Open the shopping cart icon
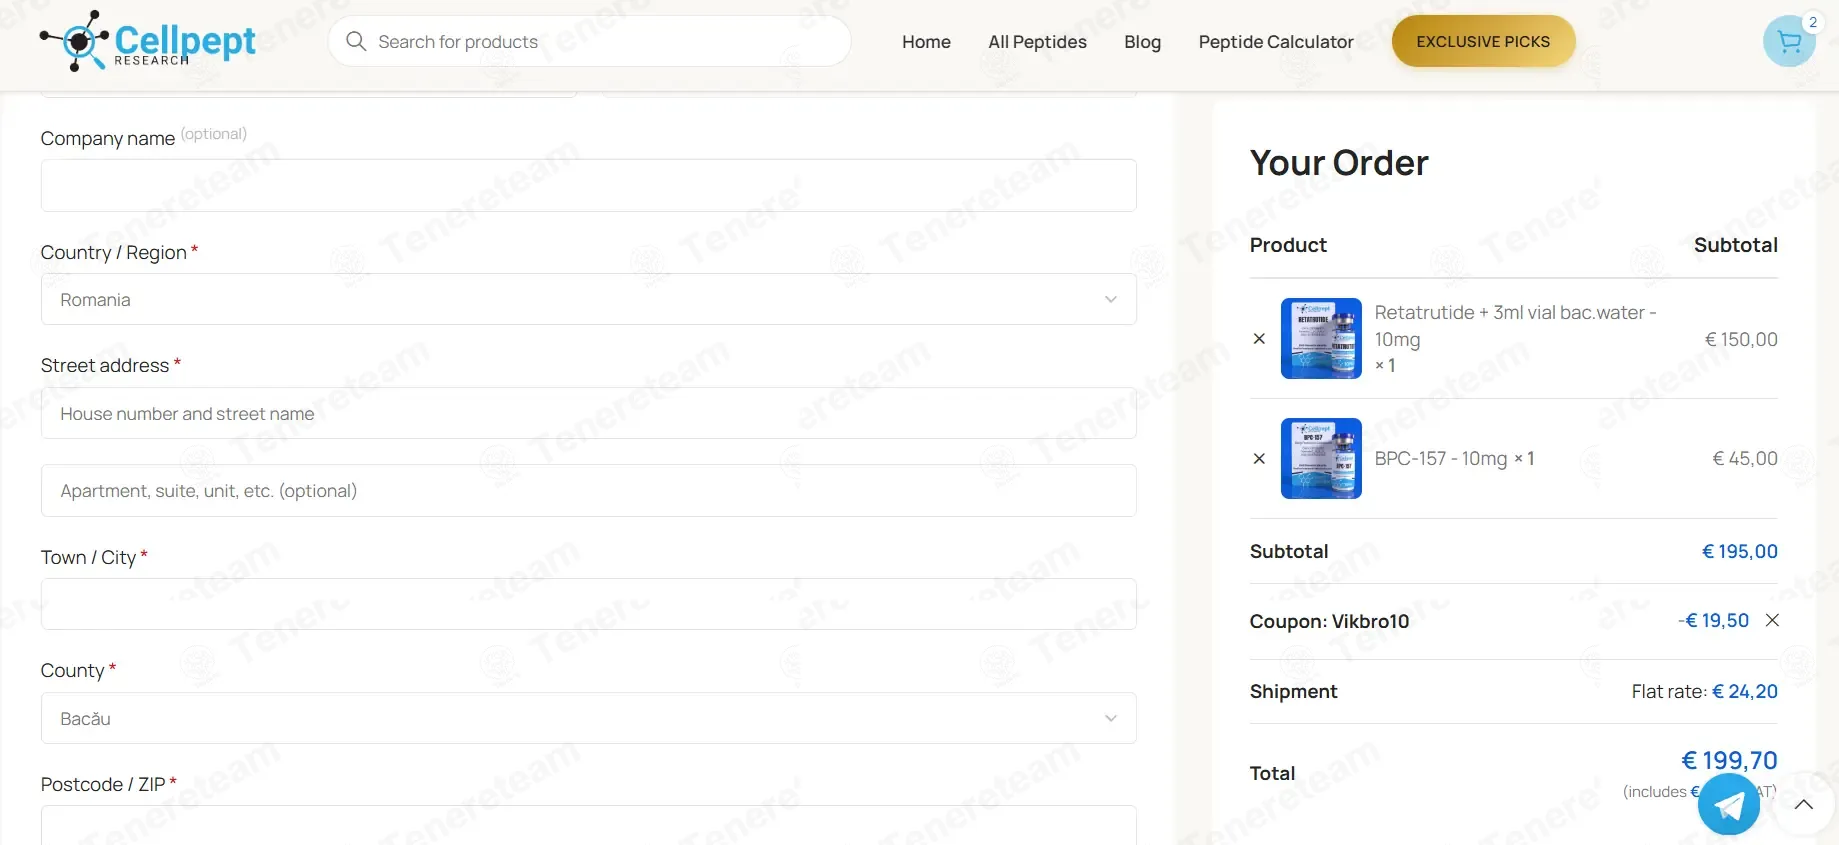Image resolution: width=1839 pixels, height=845 pixels. (x=1789, y=41)
